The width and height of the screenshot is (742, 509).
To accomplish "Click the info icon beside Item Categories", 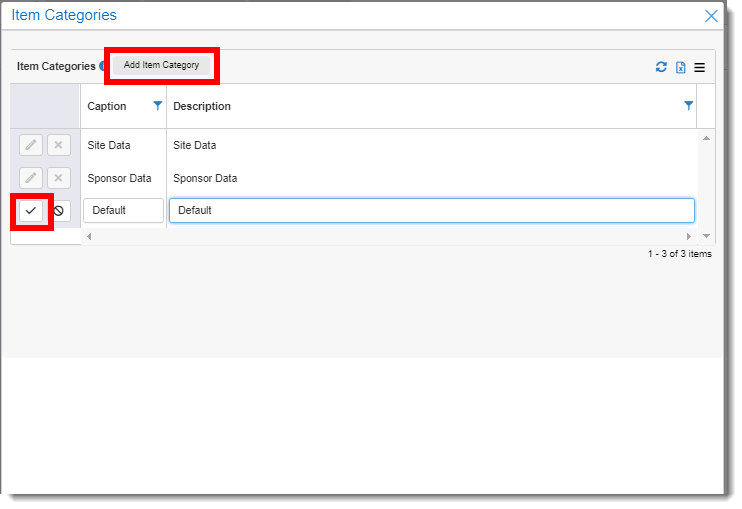I will point(102,66).
